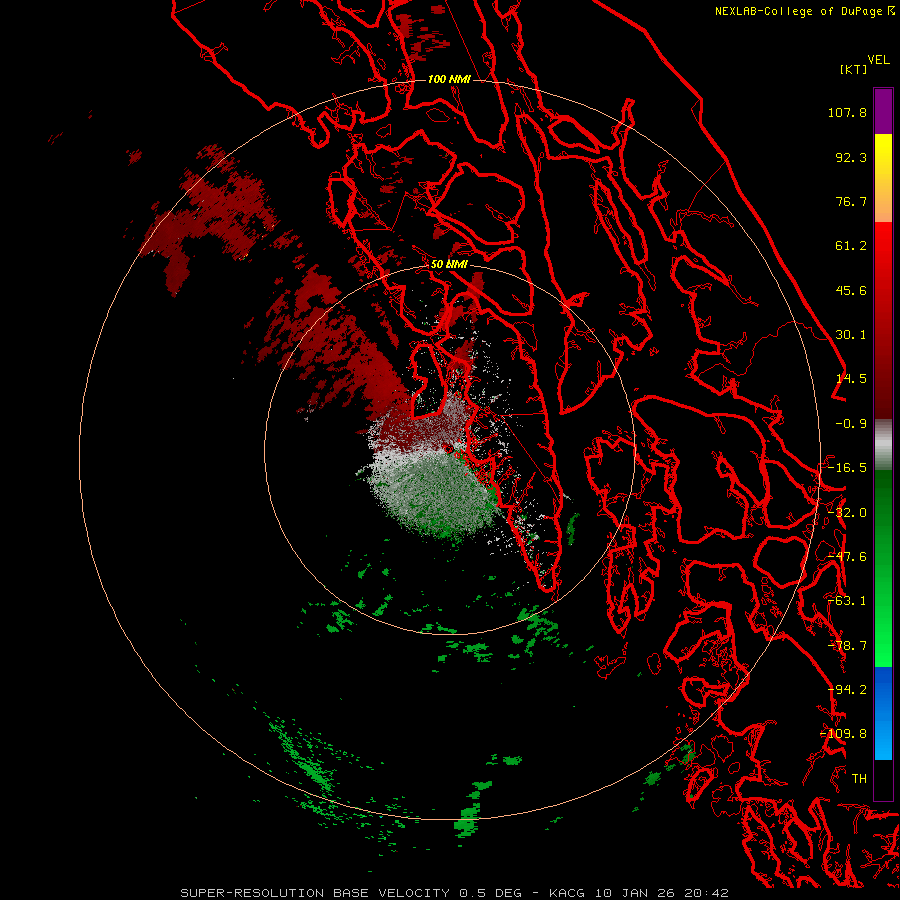The image size is (900, 900).
Task: Select the 14.5 velocity scale value
Action: (851, 379)
